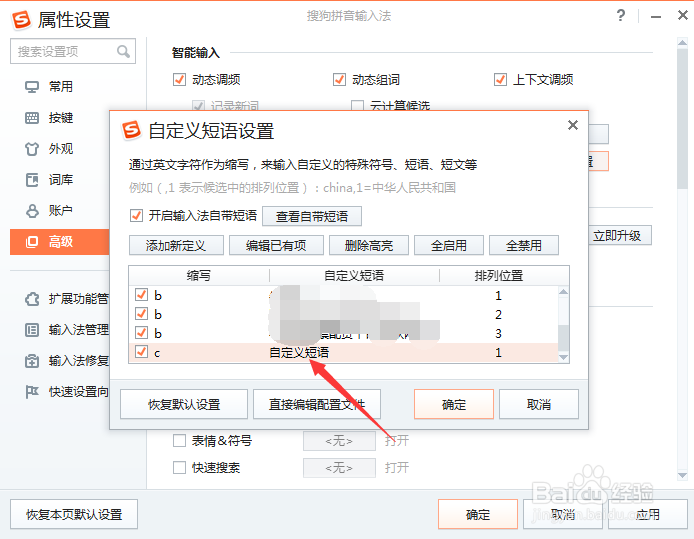Click 恢复本页默认设置 button
This screenshot has height=539, width=694.
[x=74, y=514]
